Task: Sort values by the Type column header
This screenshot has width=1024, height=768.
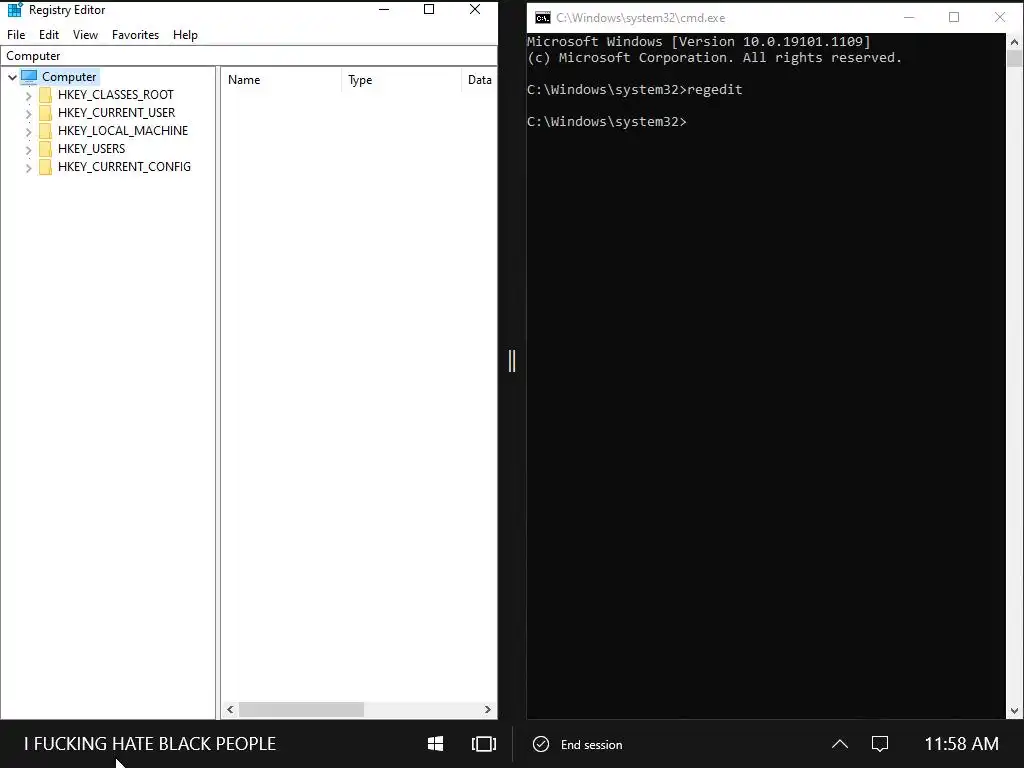Action: coord(401,80)
